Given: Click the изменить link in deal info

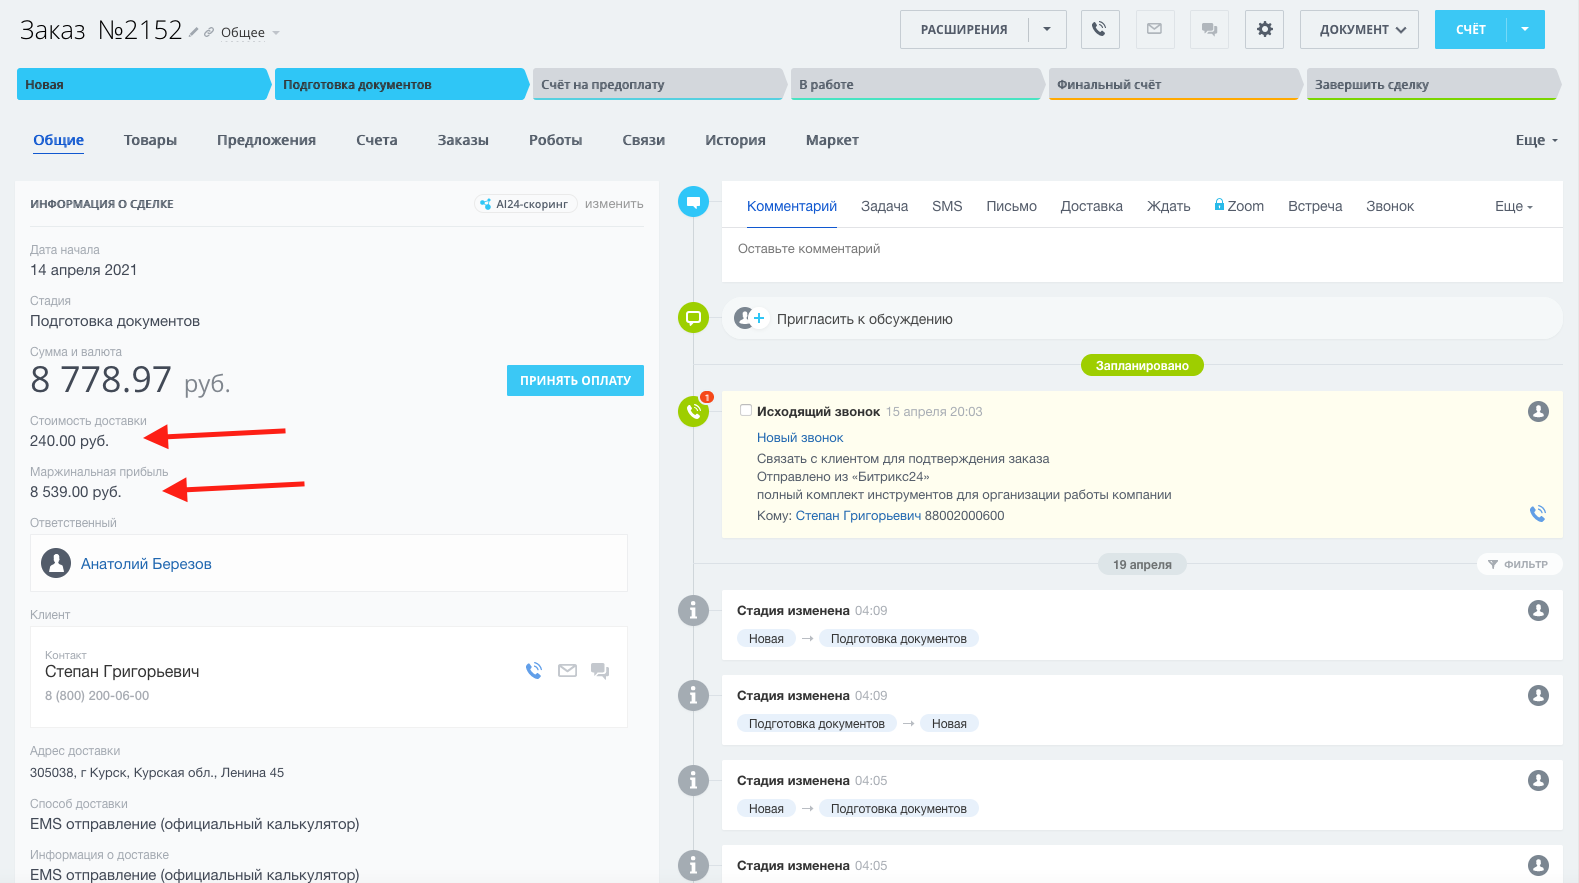Looking at the screenshot, I should pos(614,204).
